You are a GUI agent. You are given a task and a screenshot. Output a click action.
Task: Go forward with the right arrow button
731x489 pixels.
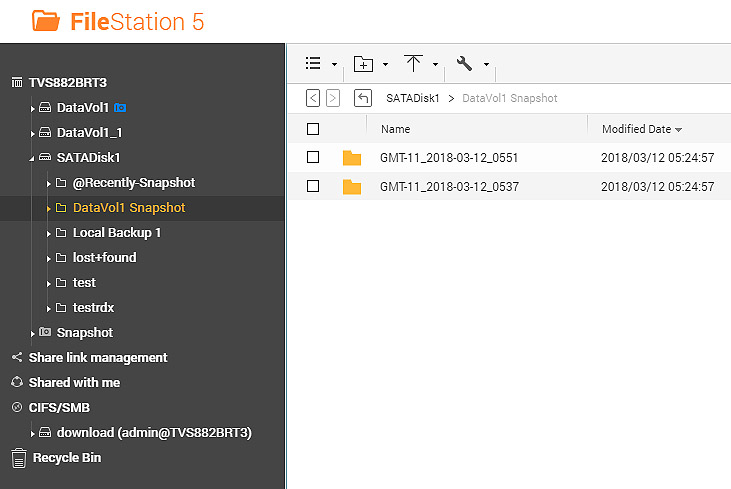coord(333,98)
